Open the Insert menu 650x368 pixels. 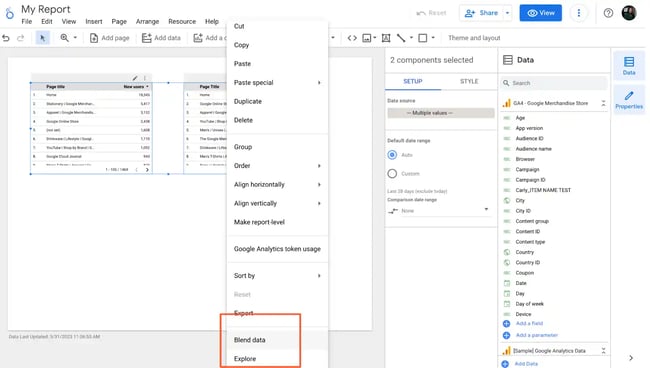(94, 22)
